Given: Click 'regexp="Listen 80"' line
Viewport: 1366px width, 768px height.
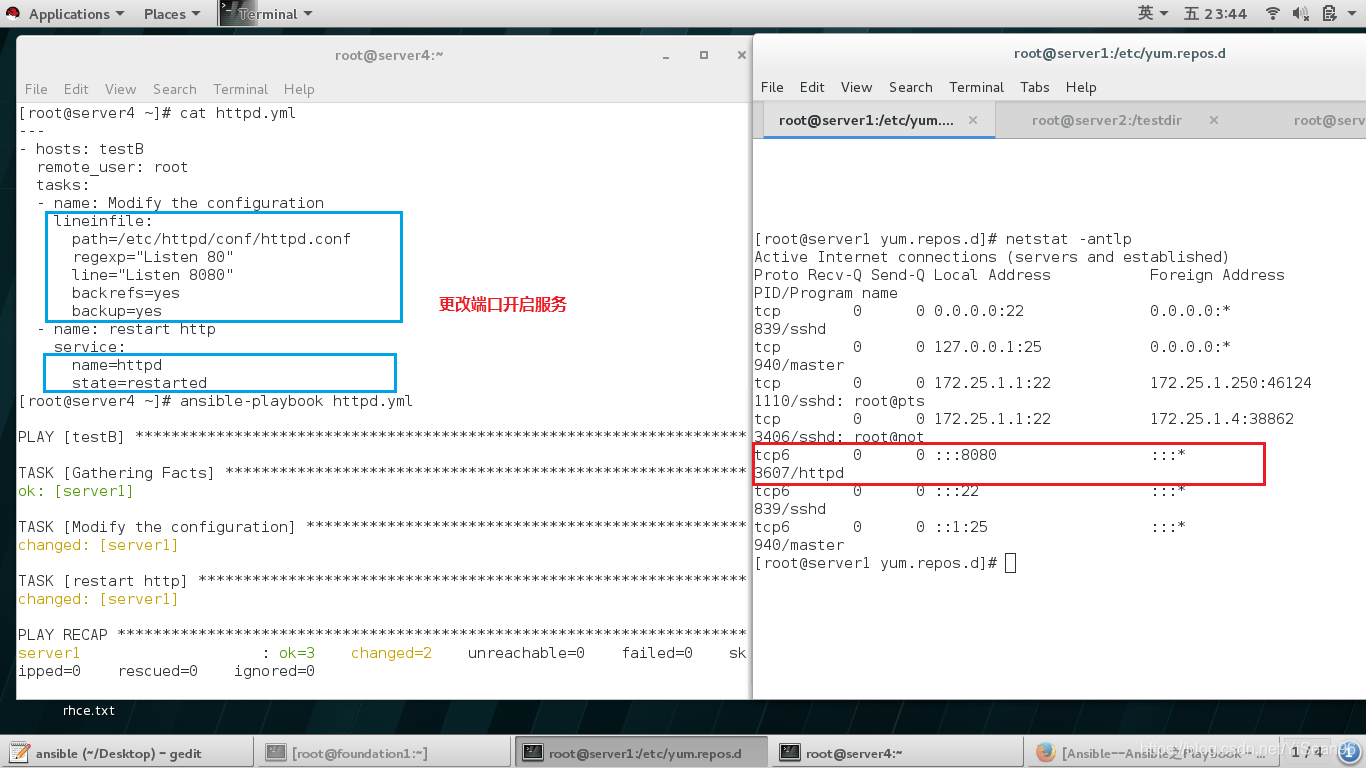Looking at the screenshot, I should tap(152, 257).
